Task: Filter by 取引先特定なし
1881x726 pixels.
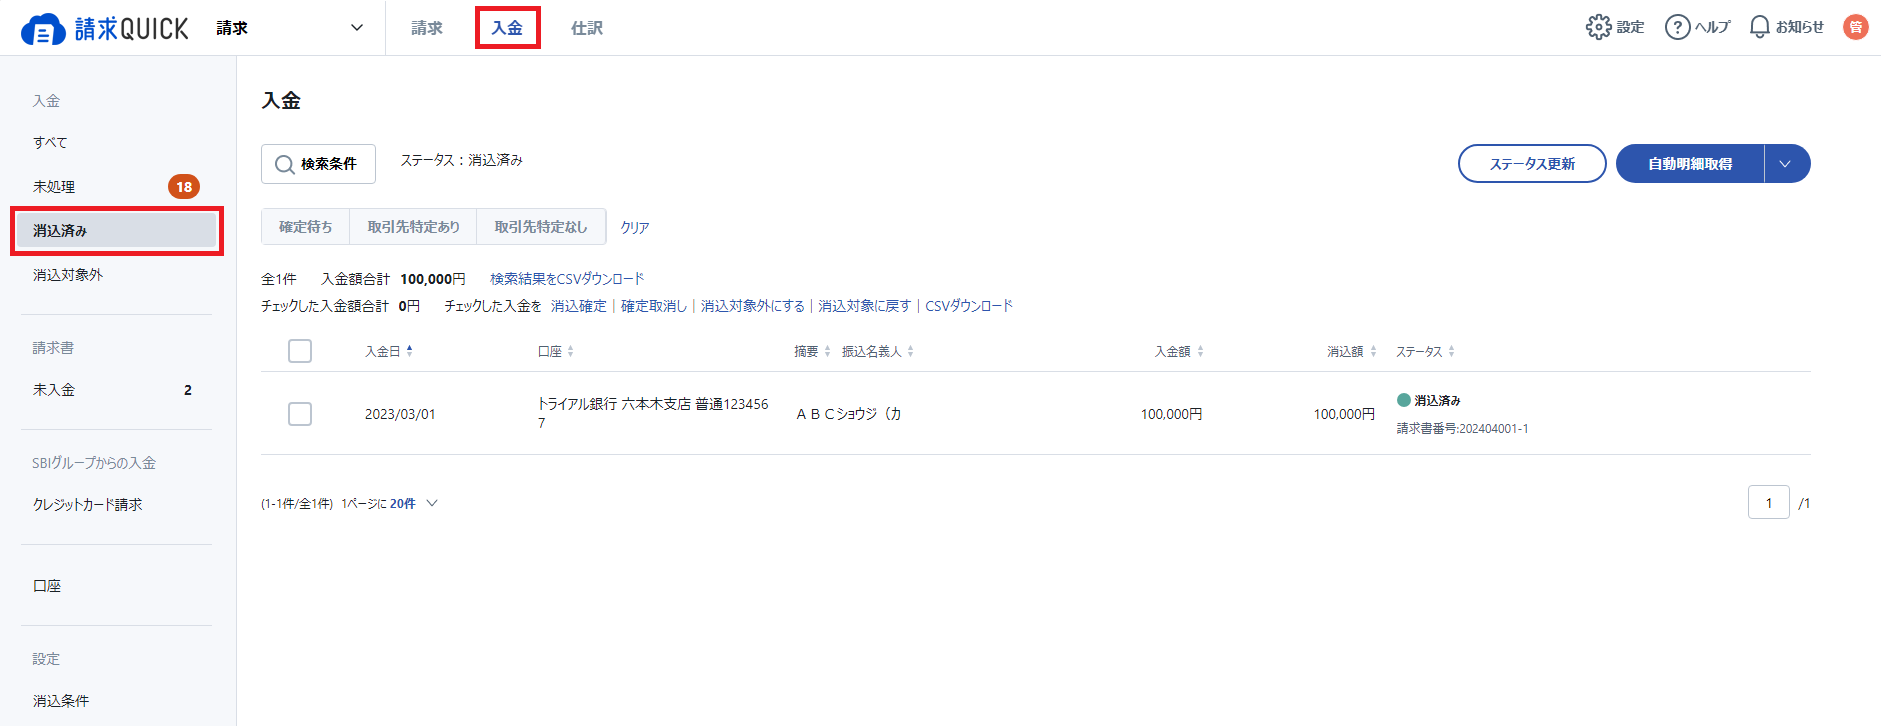Action: click(541, 227)
